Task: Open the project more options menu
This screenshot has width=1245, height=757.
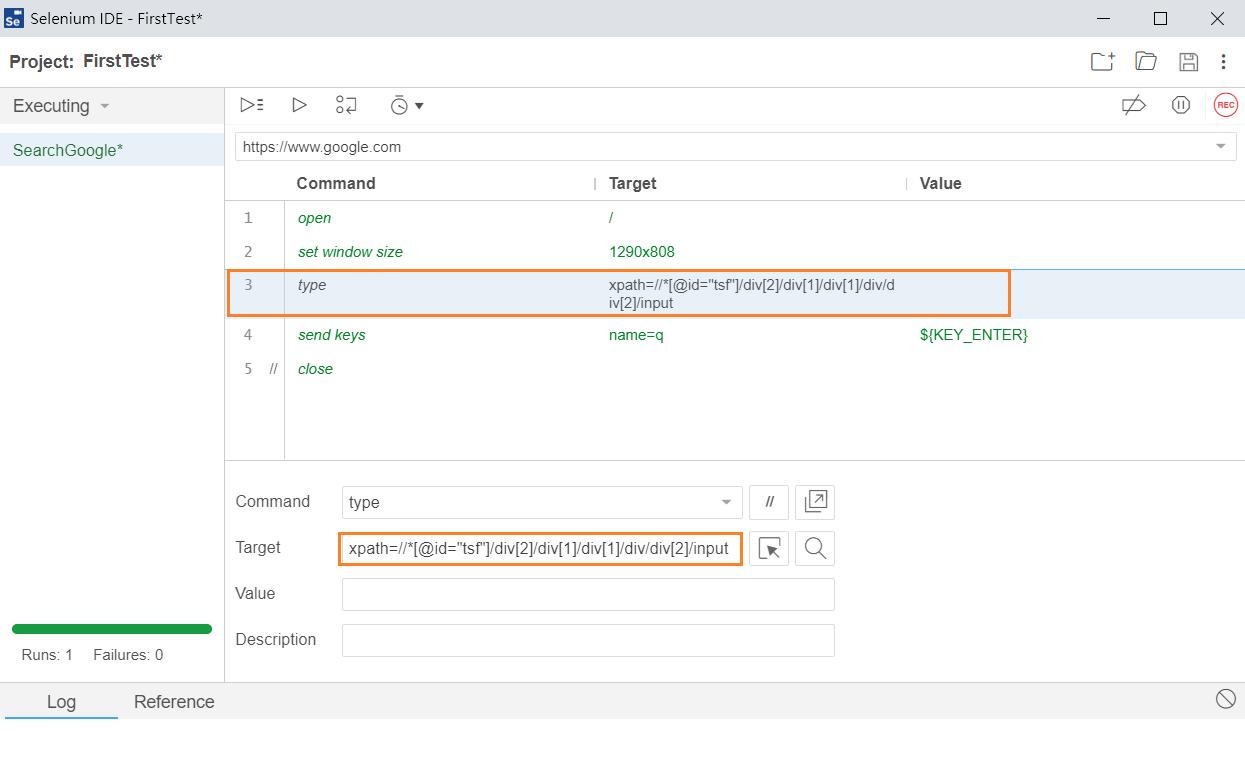Action: 1223,62
